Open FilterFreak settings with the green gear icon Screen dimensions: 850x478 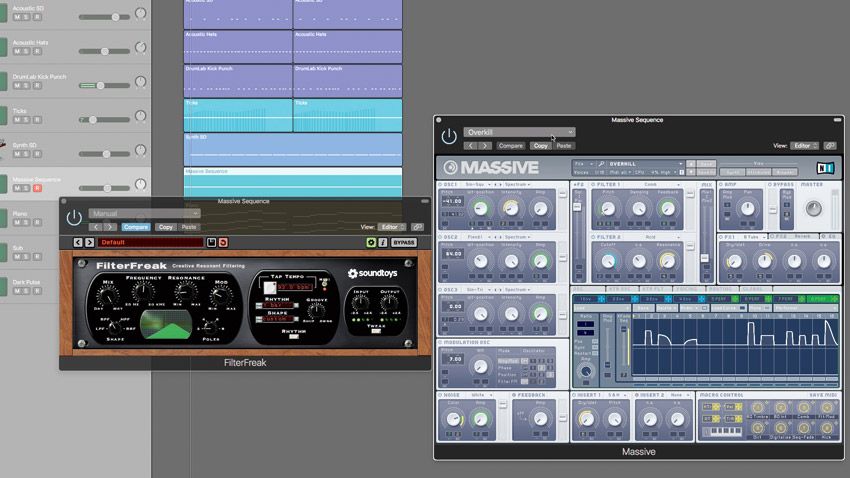tap(371, 242)
